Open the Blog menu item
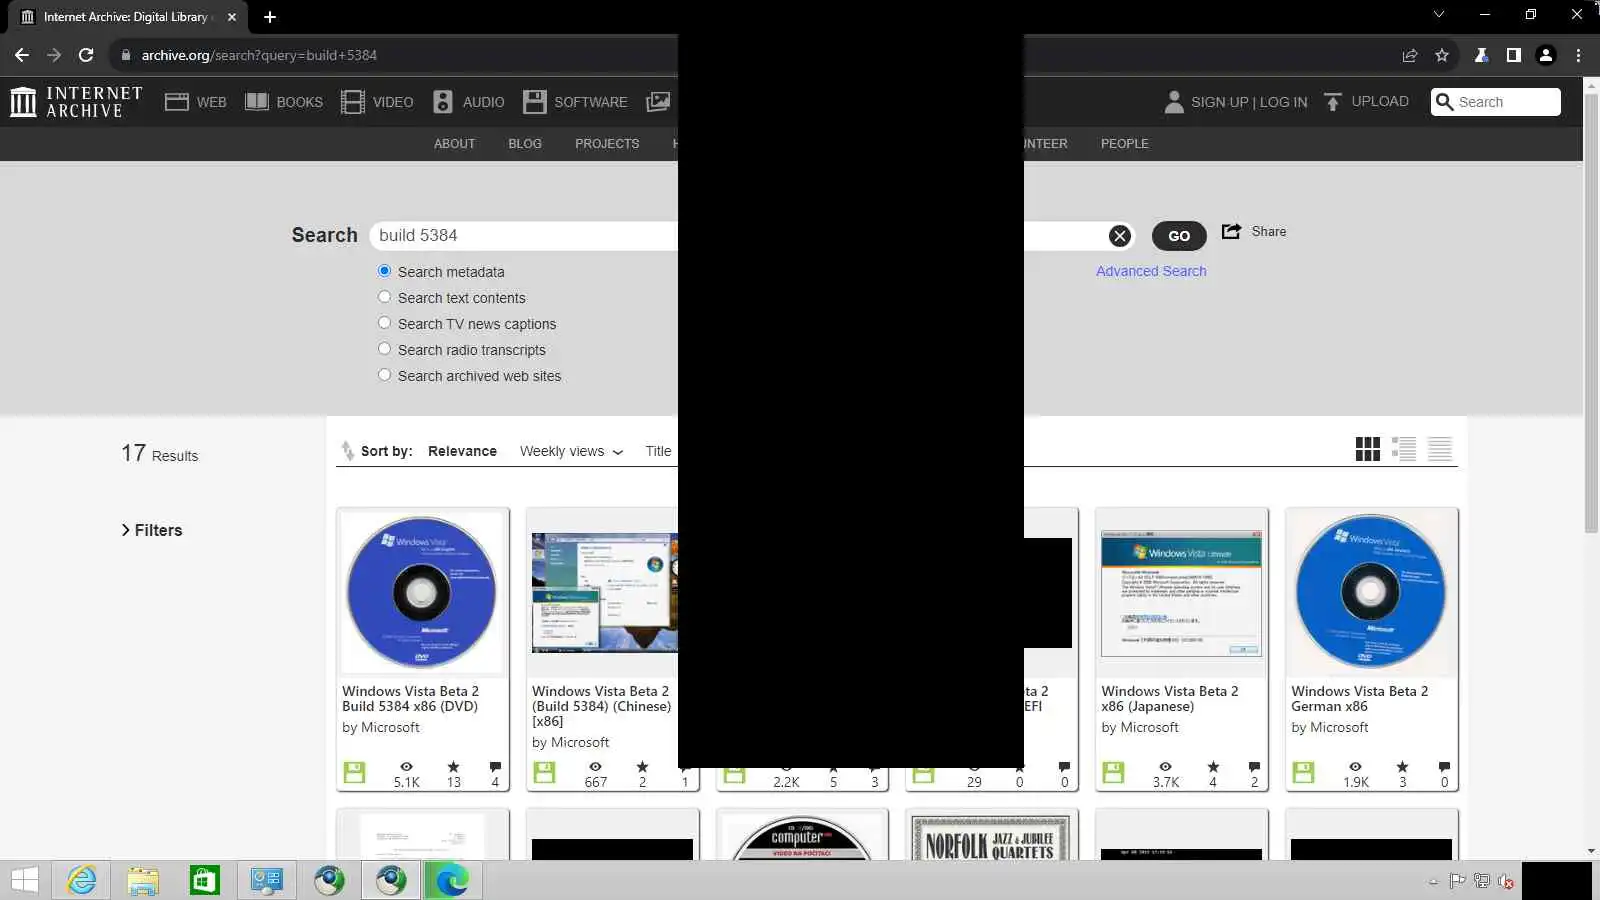 [525, 144]
